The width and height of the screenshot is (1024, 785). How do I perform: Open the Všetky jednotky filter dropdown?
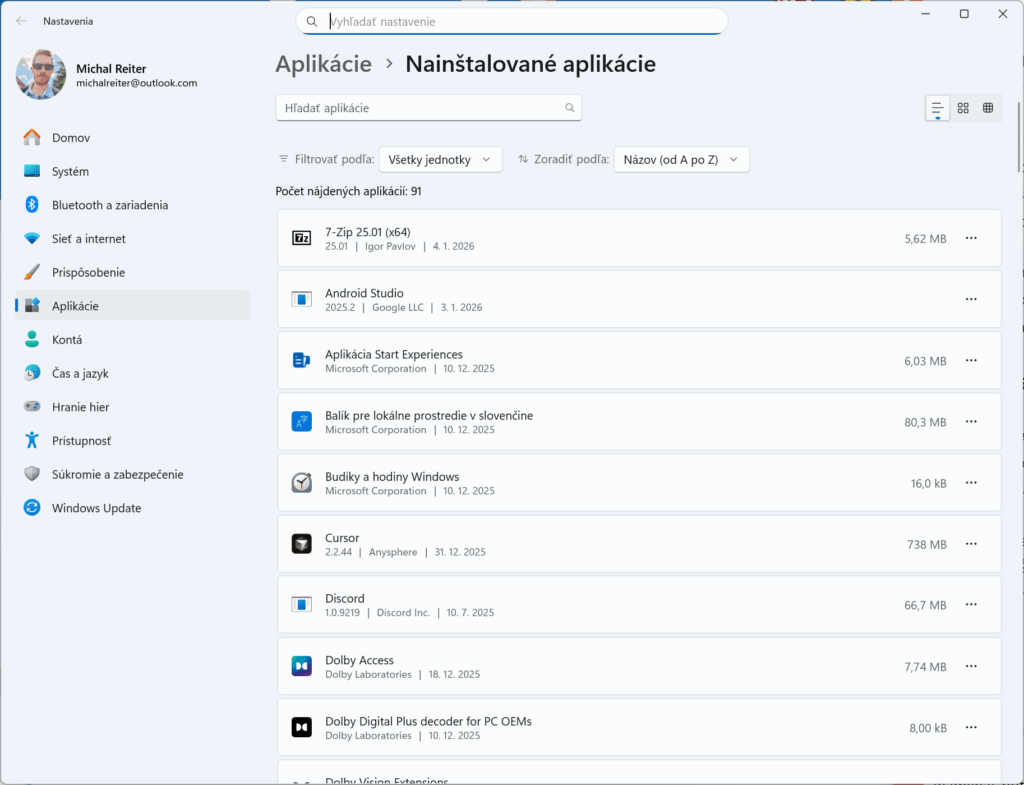click(x=440, y=158)
